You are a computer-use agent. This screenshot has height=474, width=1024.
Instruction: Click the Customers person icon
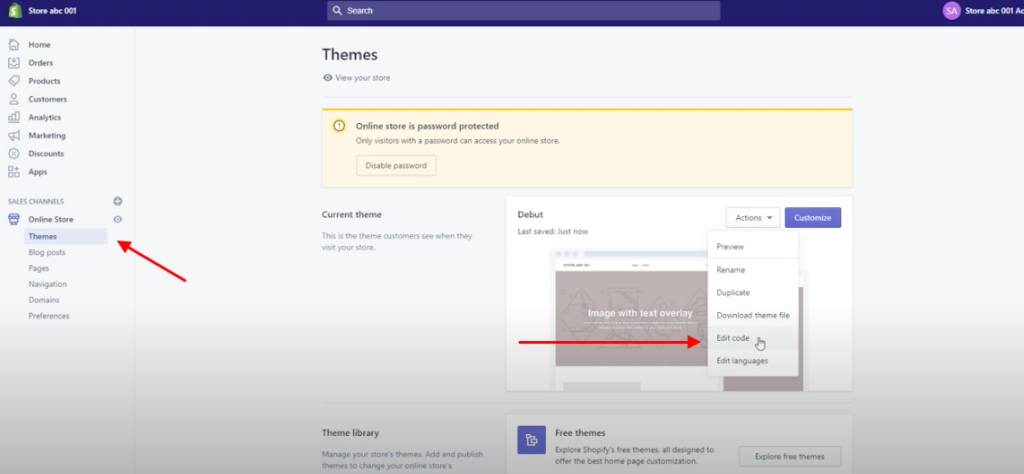click(x=14, y=99)
